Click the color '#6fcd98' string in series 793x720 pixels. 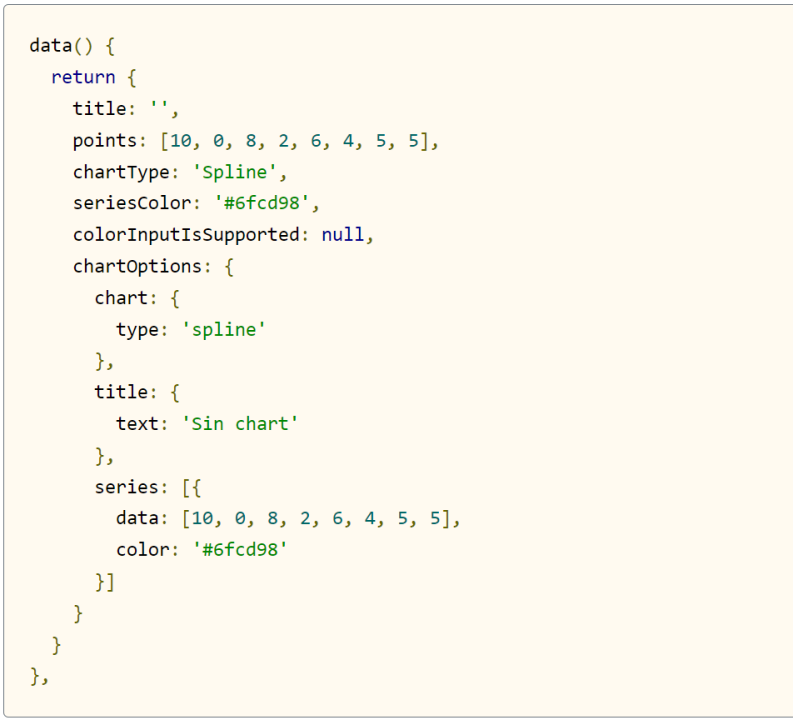240,550
